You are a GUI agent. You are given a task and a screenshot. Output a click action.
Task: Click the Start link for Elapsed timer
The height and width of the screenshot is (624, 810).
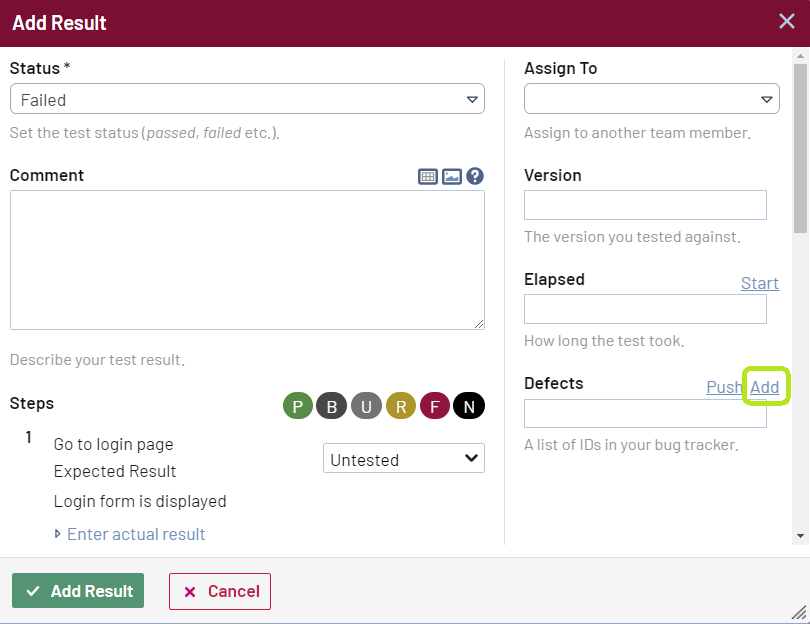coord(759,283)
